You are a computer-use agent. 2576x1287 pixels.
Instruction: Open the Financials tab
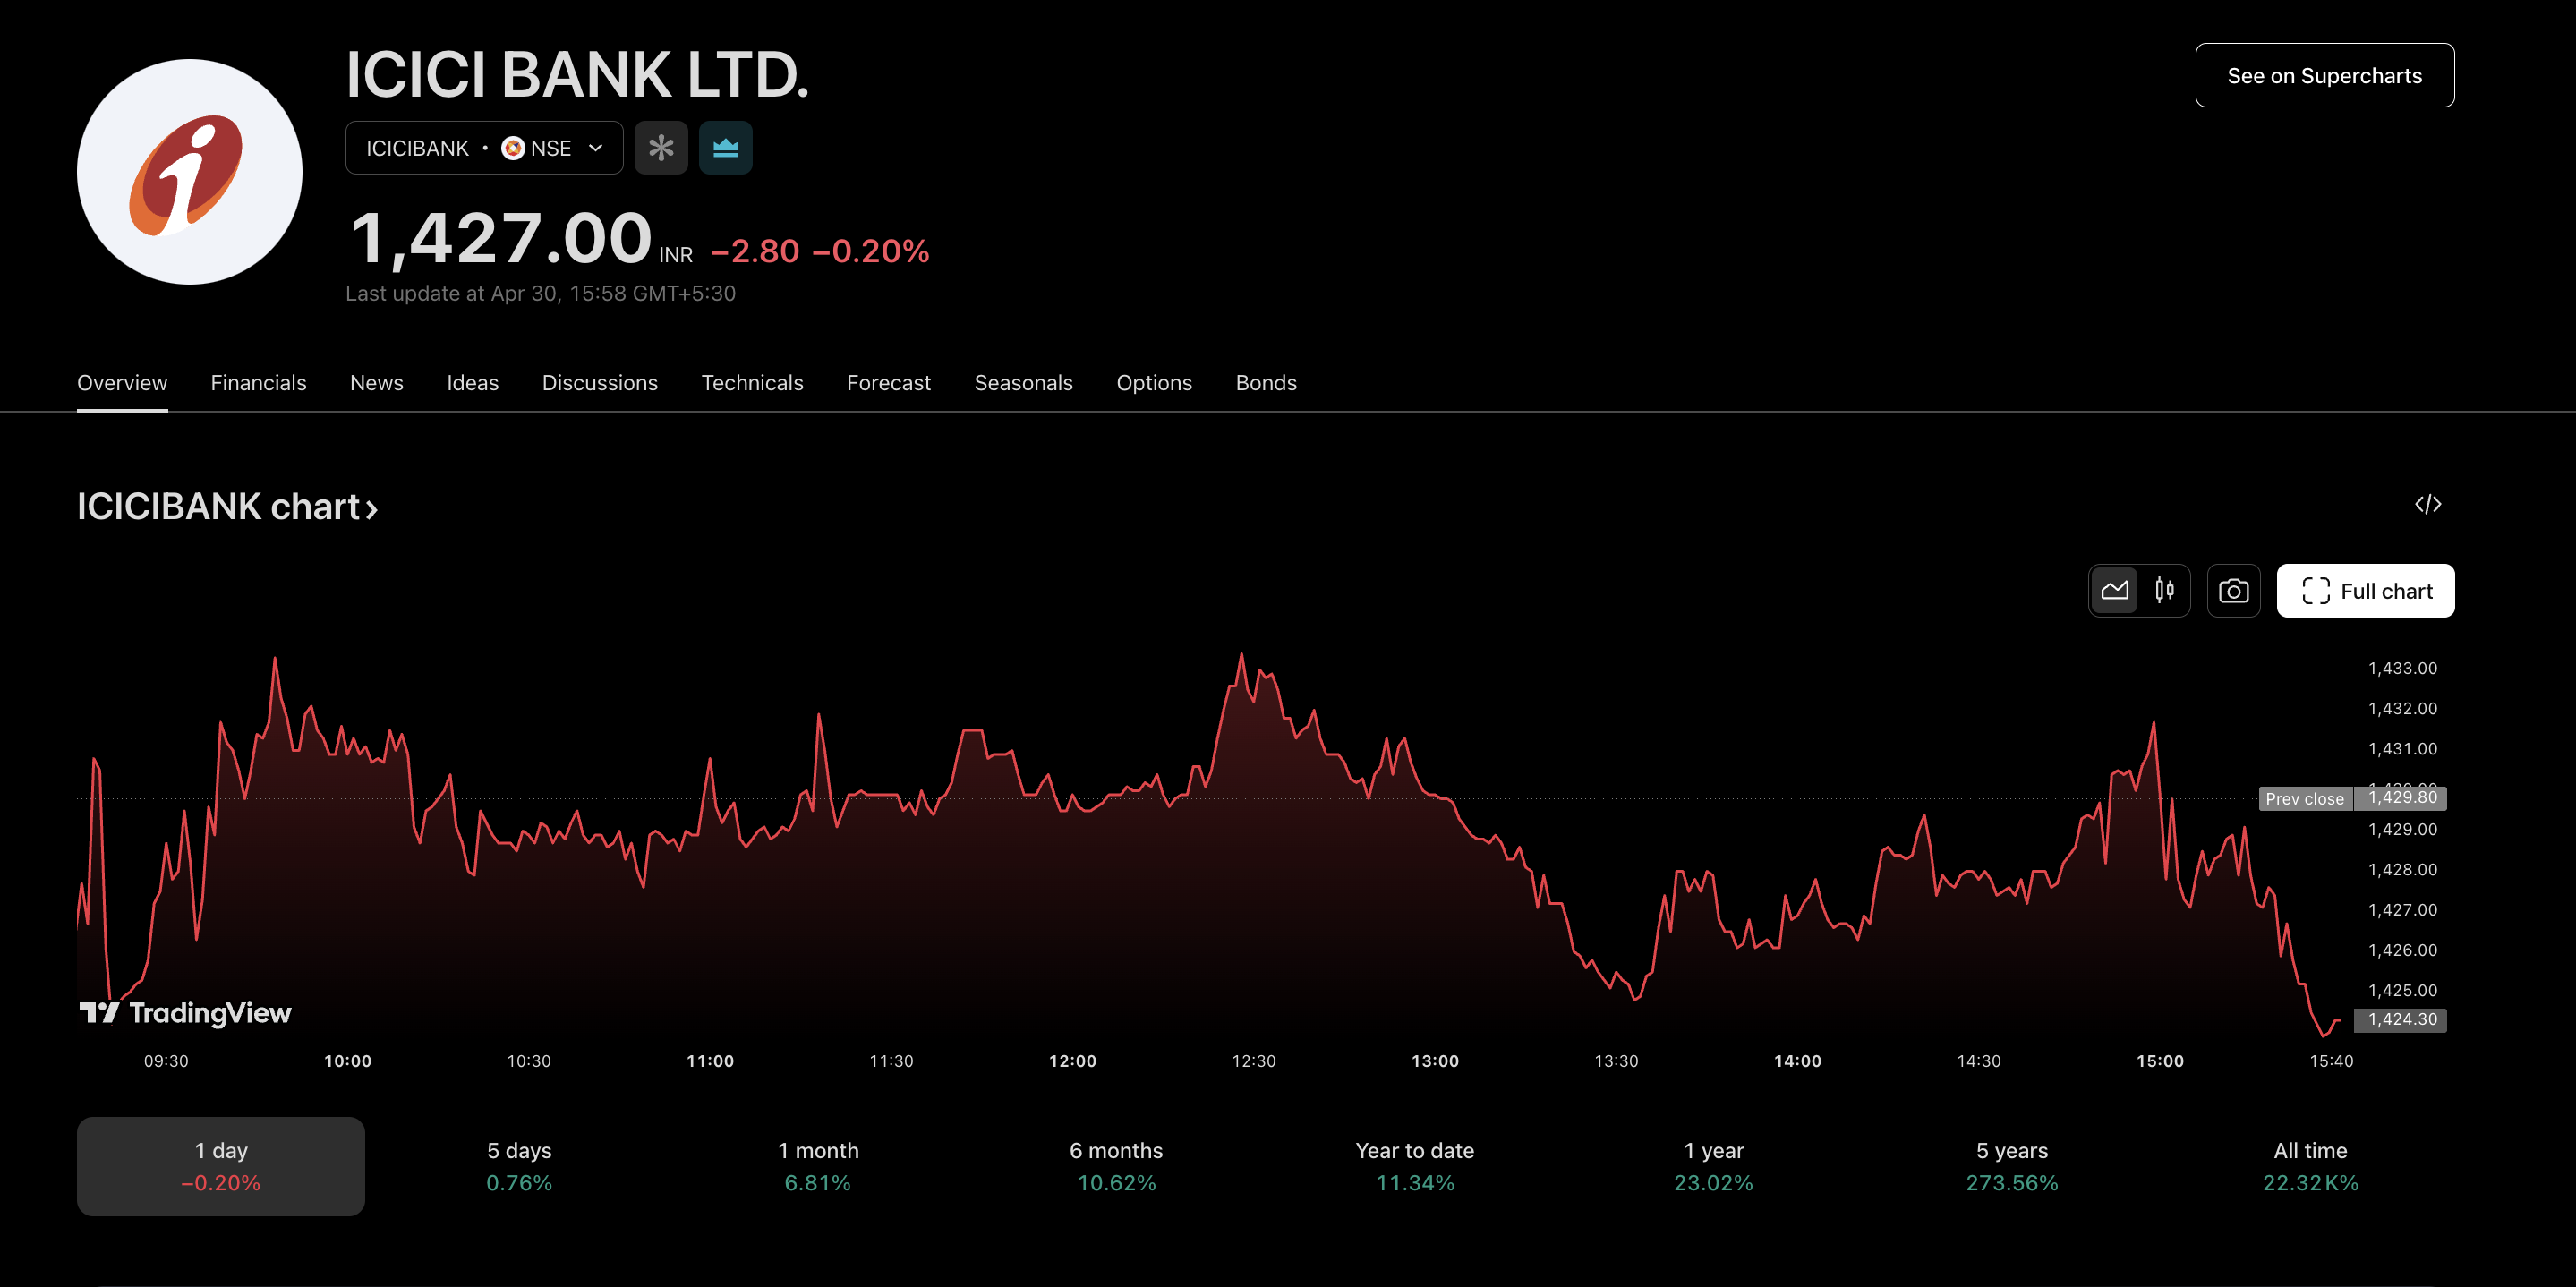click(258, 383)
